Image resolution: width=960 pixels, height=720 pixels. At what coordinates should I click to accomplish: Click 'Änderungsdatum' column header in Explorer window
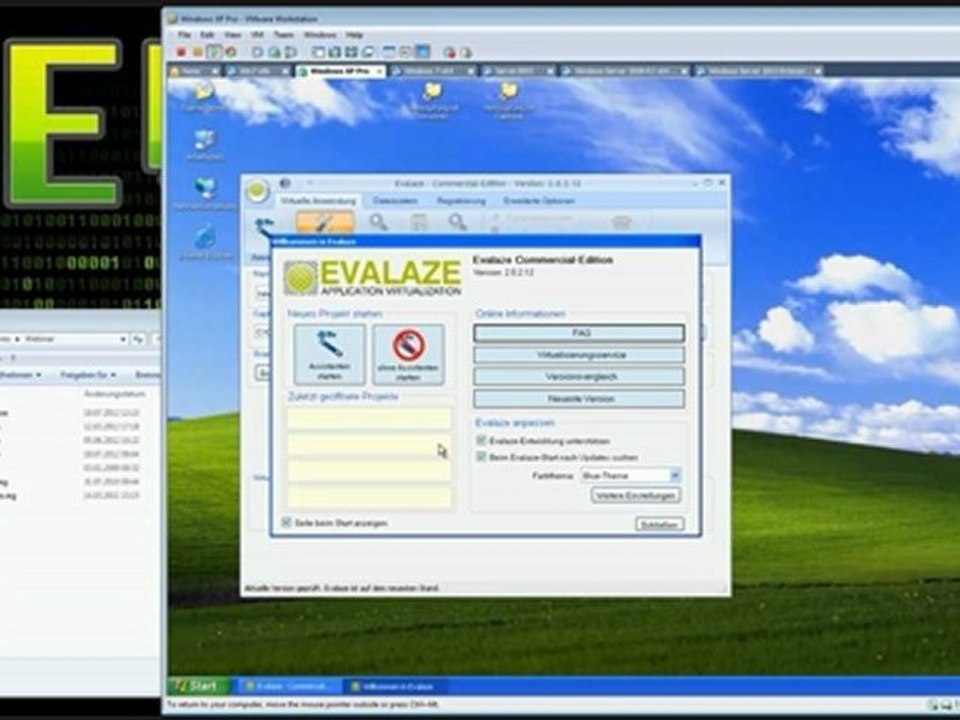114,394
